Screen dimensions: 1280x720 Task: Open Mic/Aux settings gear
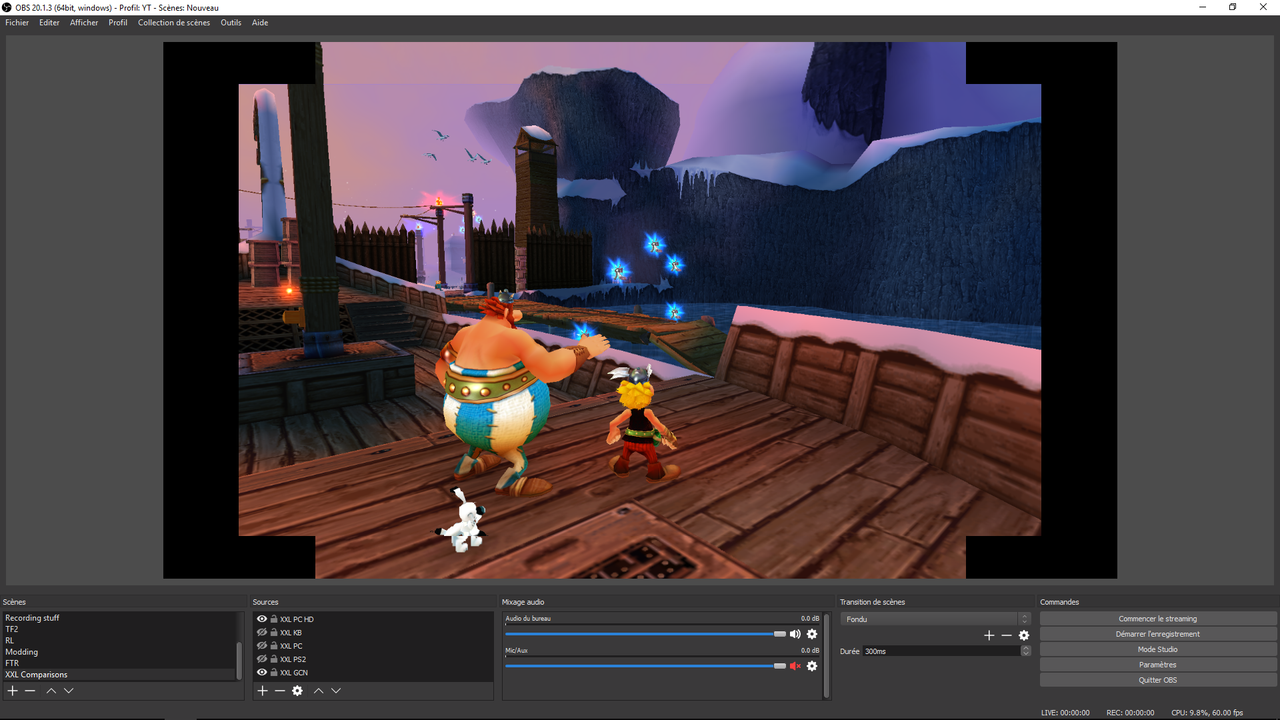pos(812,666)
